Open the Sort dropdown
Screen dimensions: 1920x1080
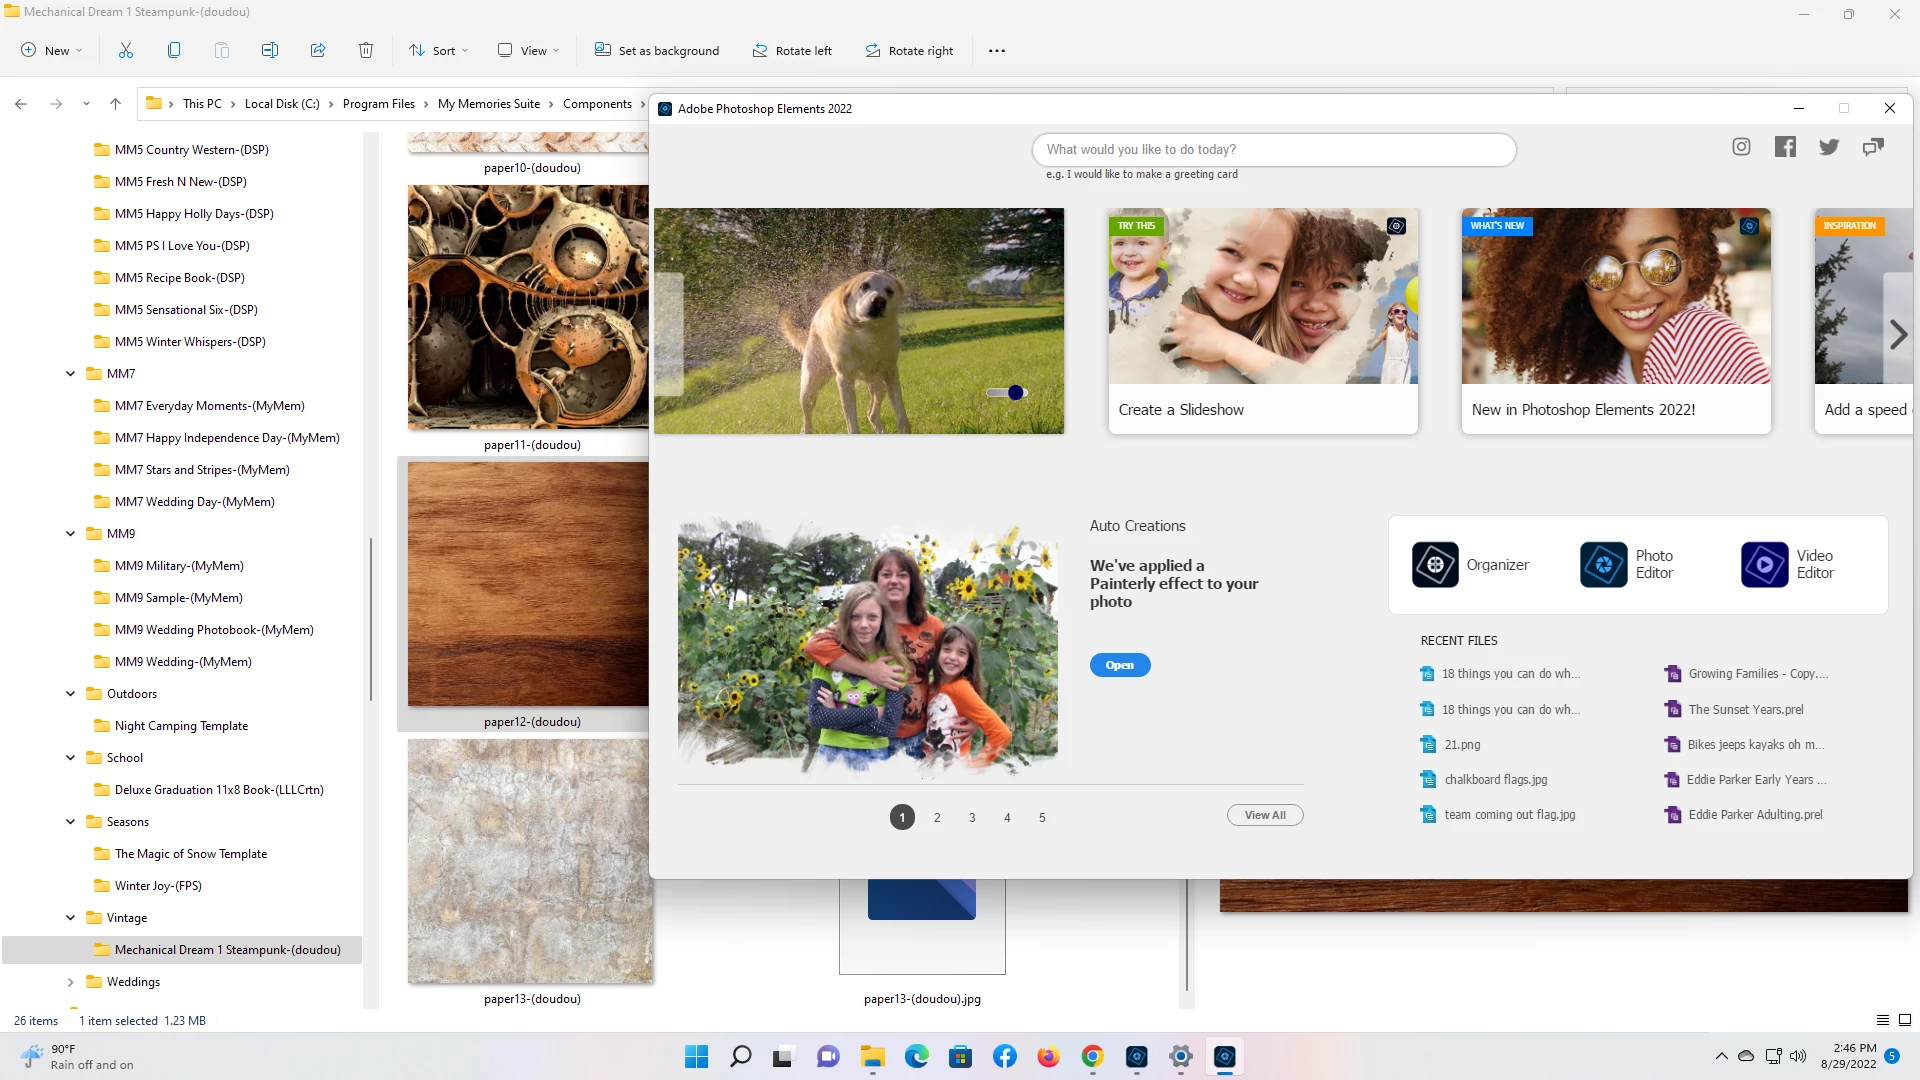point(438,50)
